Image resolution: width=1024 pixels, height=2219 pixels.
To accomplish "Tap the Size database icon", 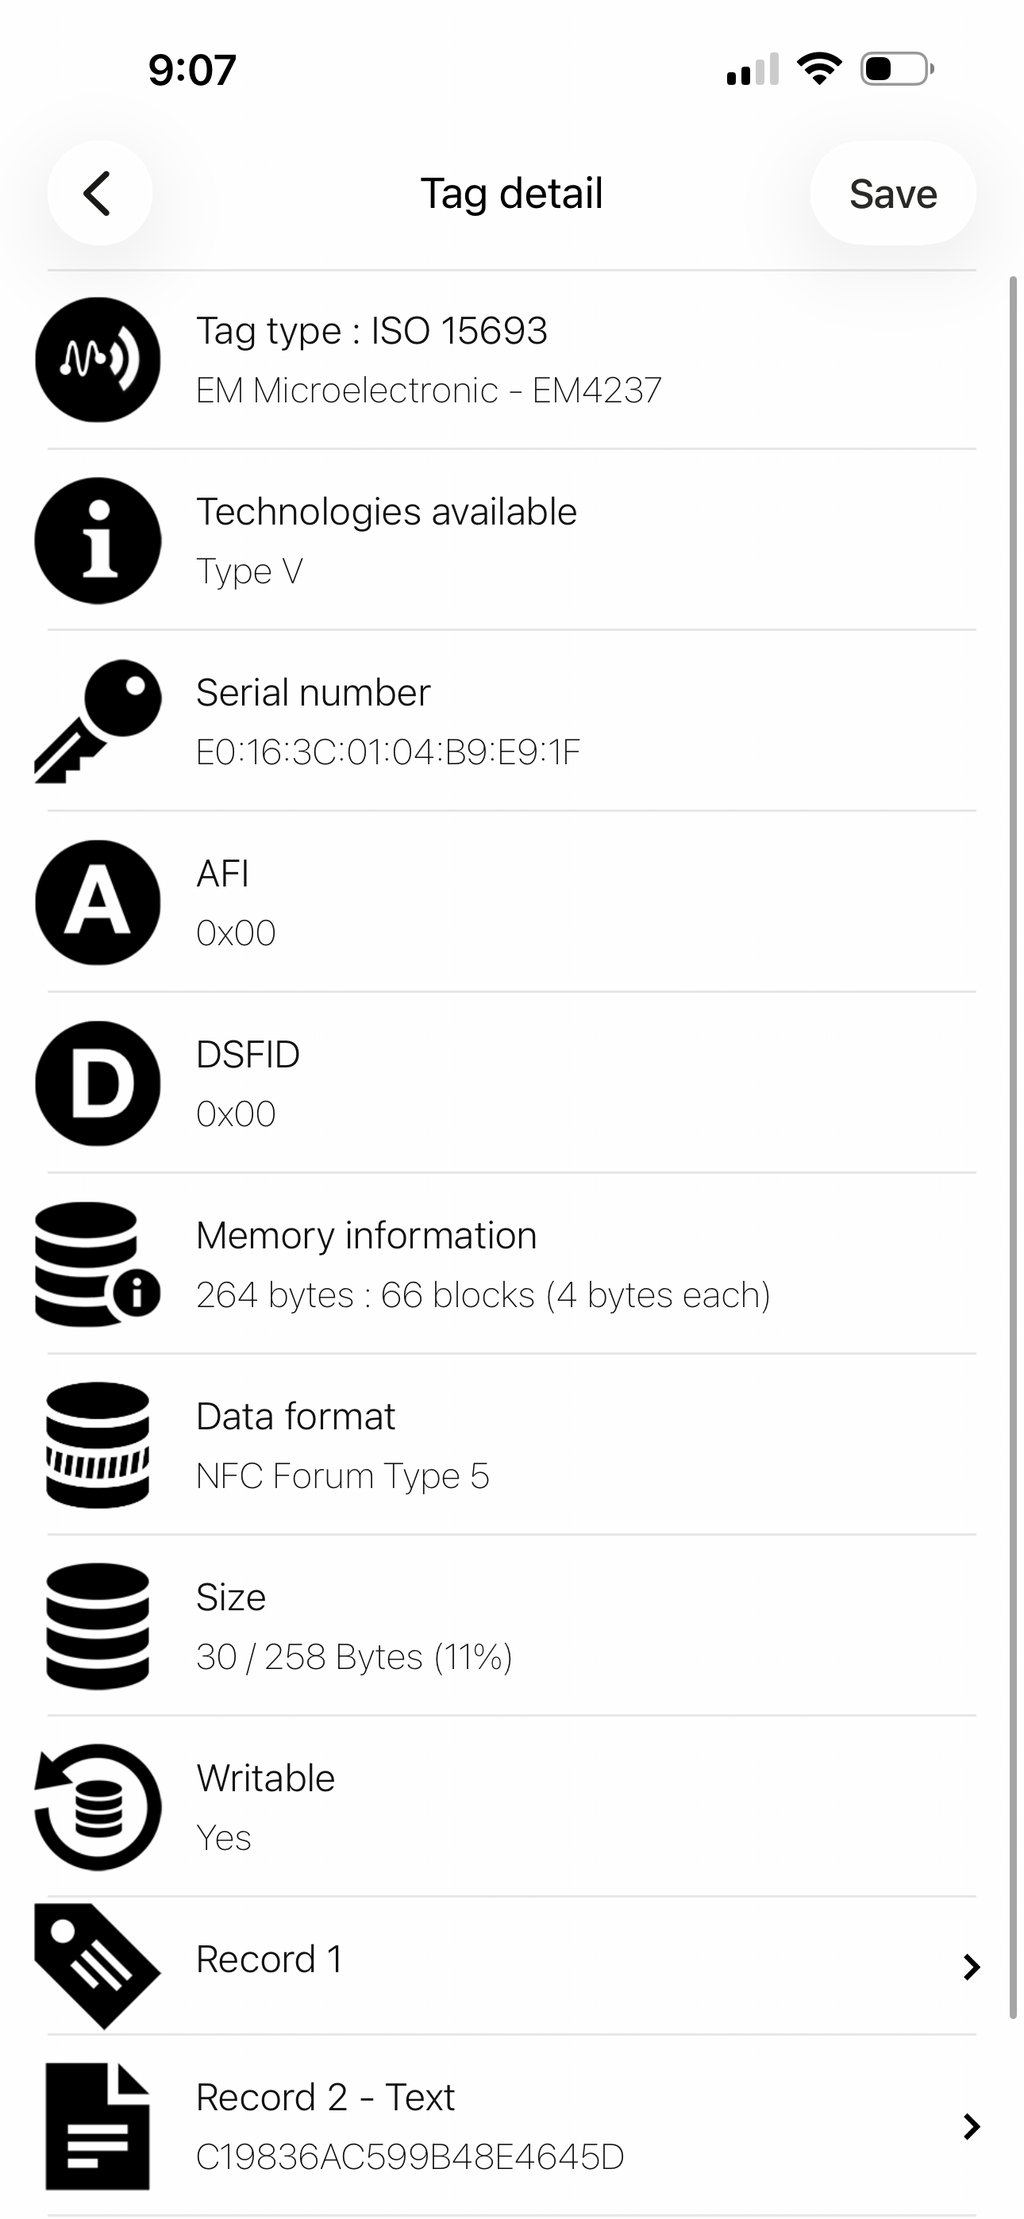I will tap(98, 1626).
